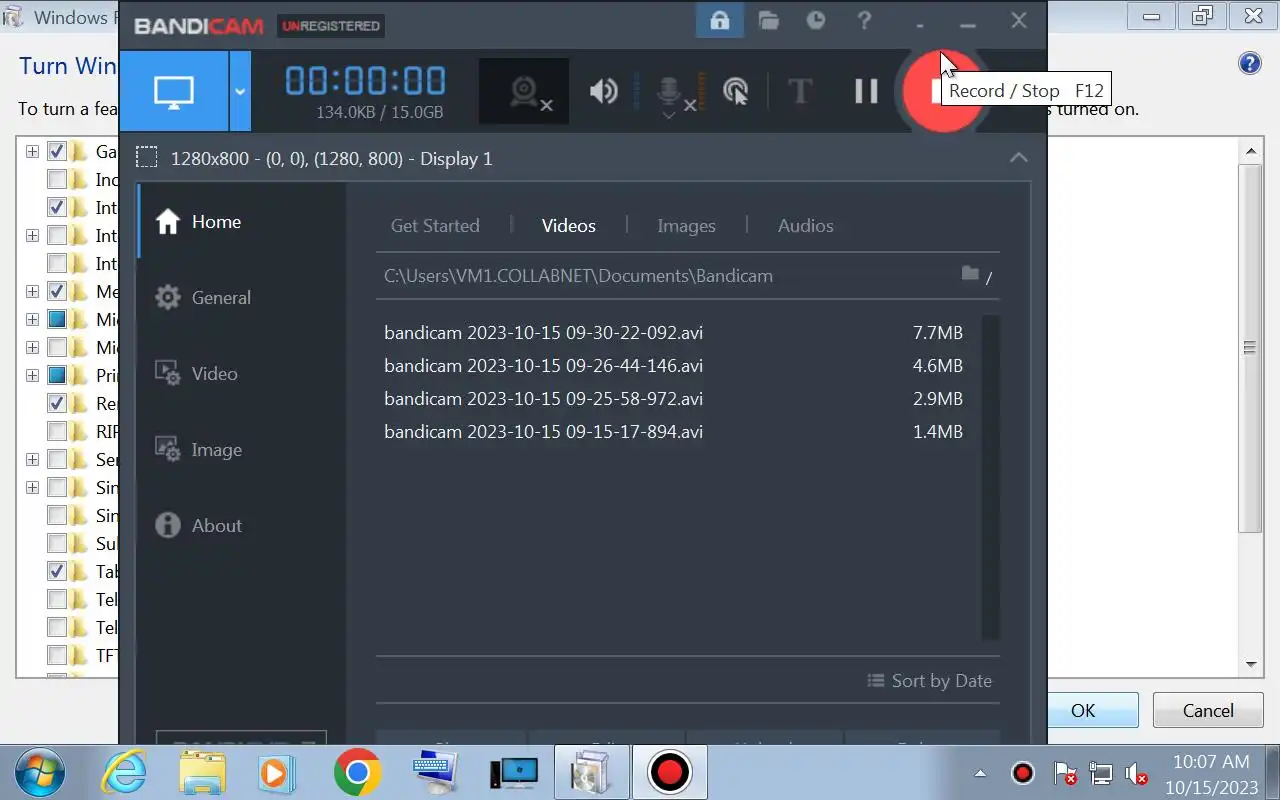The width and height of the screenshot is (1280, 800).
Task: Check the 'Su' feature checkbox in Windows Features
Action: (57, 544)
